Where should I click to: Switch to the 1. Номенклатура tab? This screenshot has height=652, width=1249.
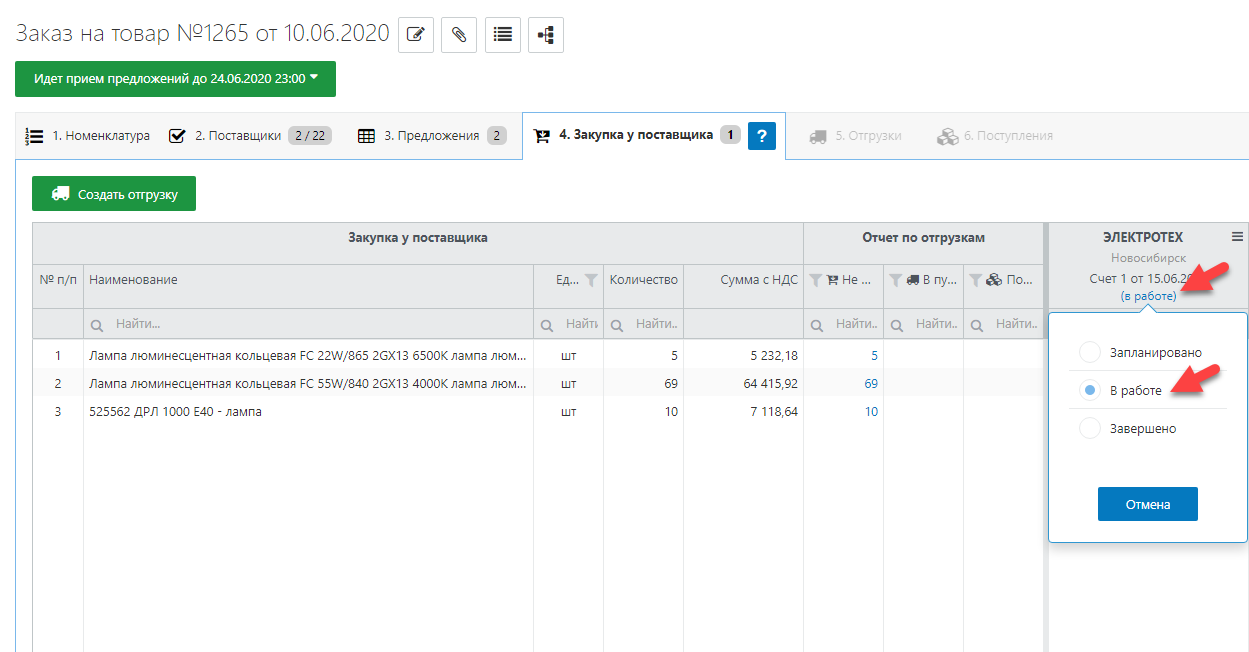(x=88, y=136)
